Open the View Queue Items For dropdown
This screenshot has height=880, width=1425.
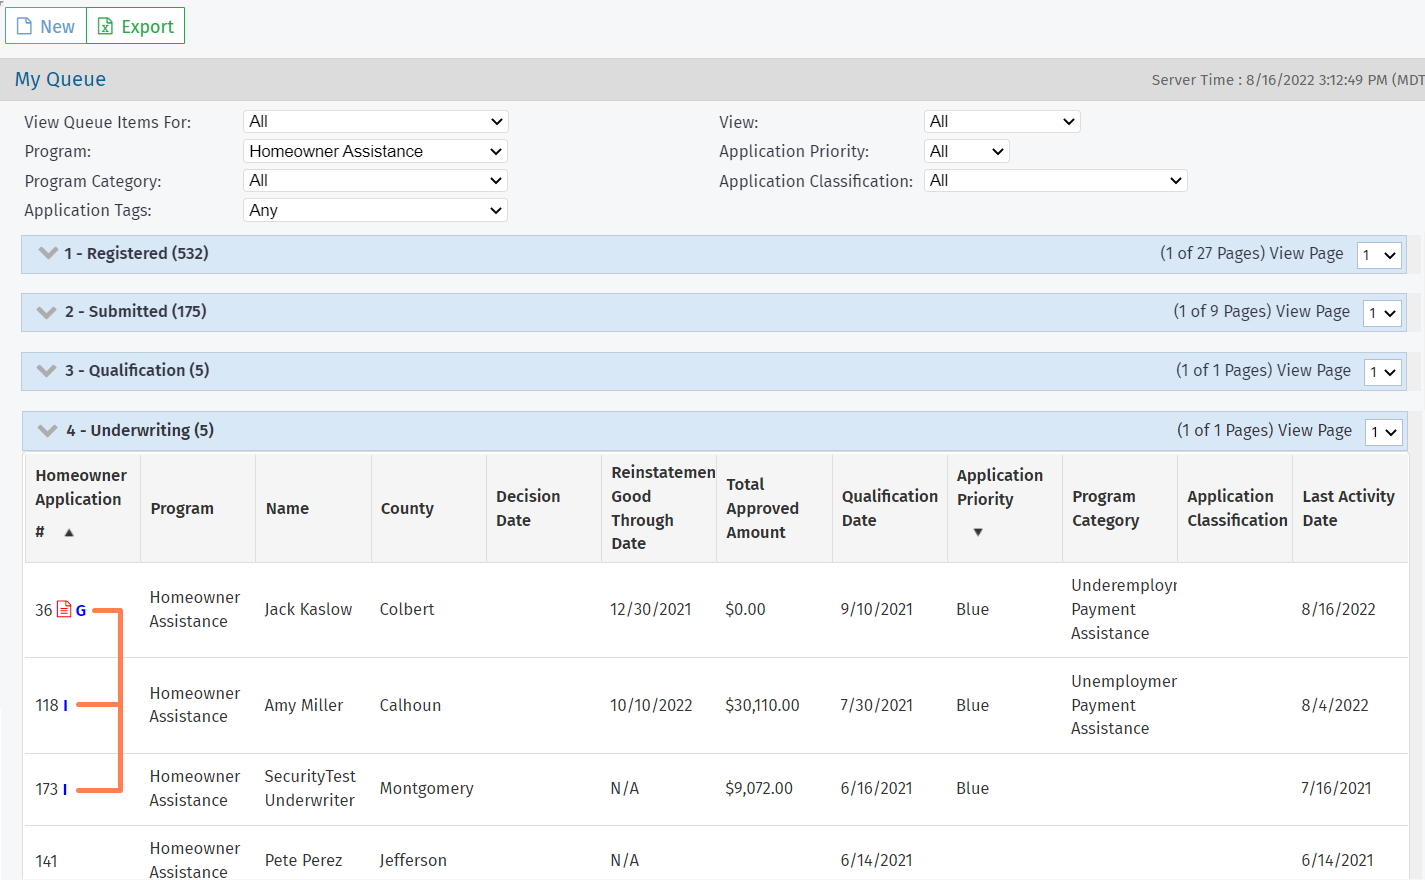tap(375, 122)
